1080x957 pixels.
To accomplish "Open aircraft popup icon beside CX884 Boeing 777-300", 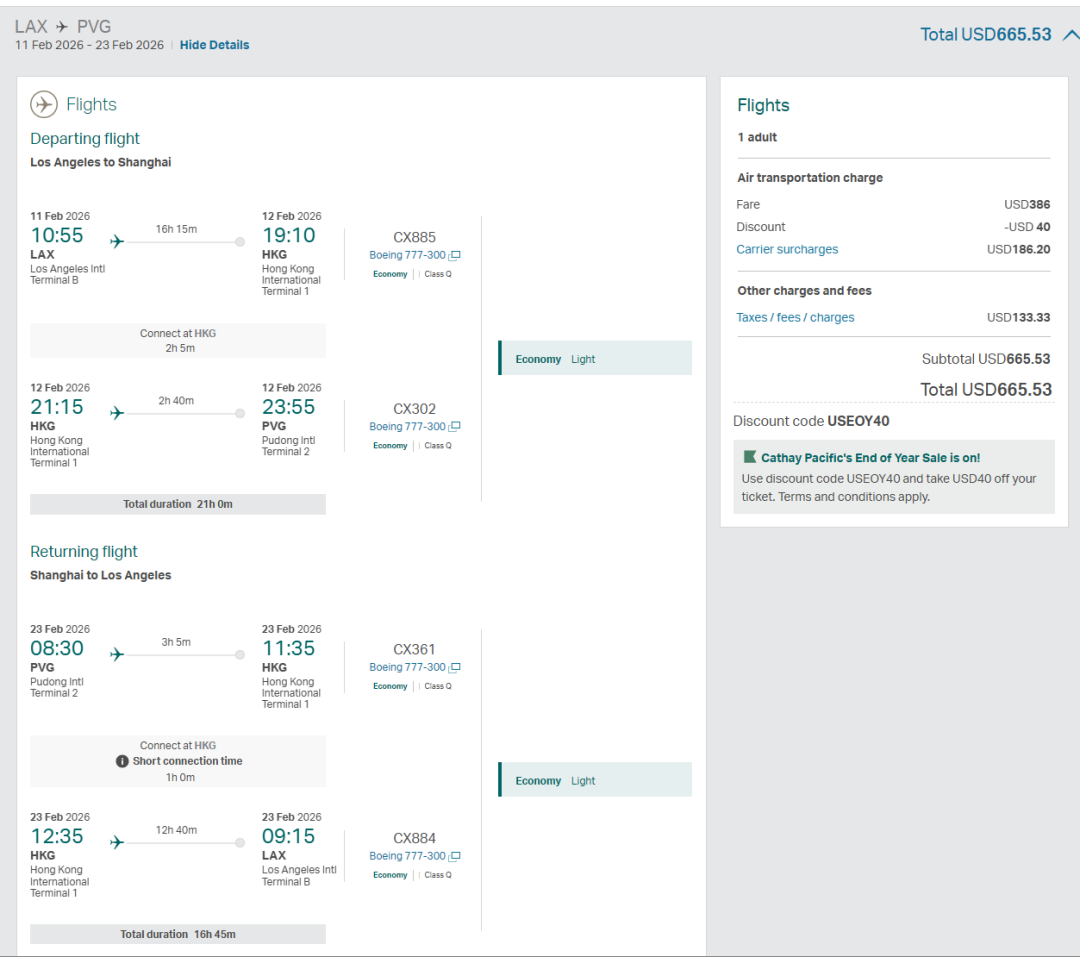I will [x=455, y=857].
